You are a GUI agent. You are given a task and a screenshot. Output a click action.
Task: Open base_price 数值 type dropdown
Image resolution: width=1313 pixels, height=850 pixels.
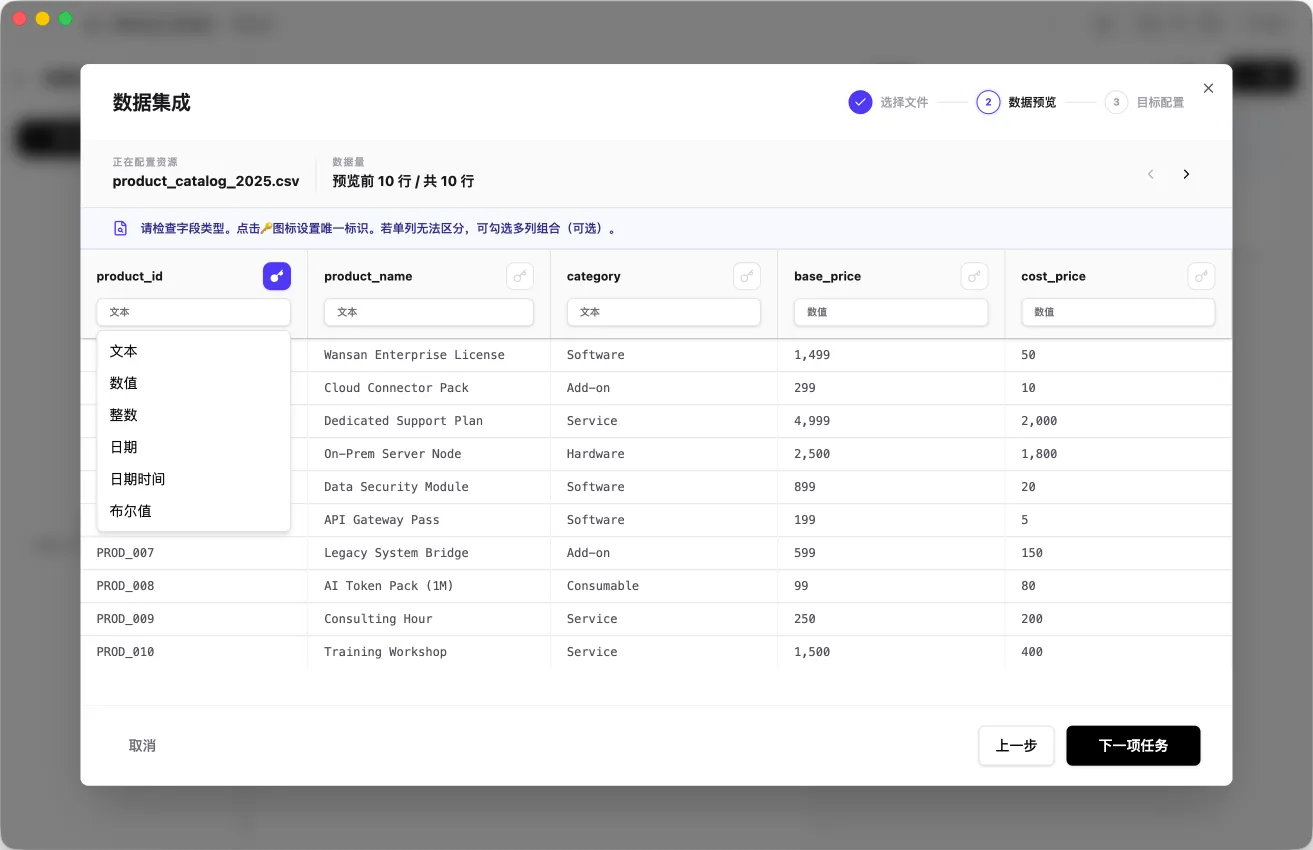coord(890,312)
